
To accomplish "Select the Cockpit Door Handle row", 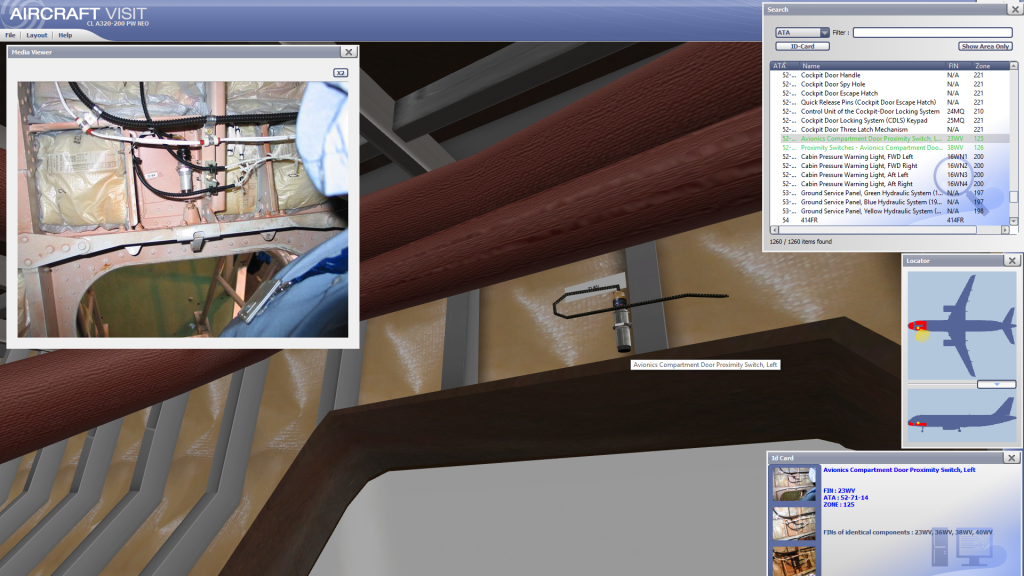I will [x=889, y=75].
